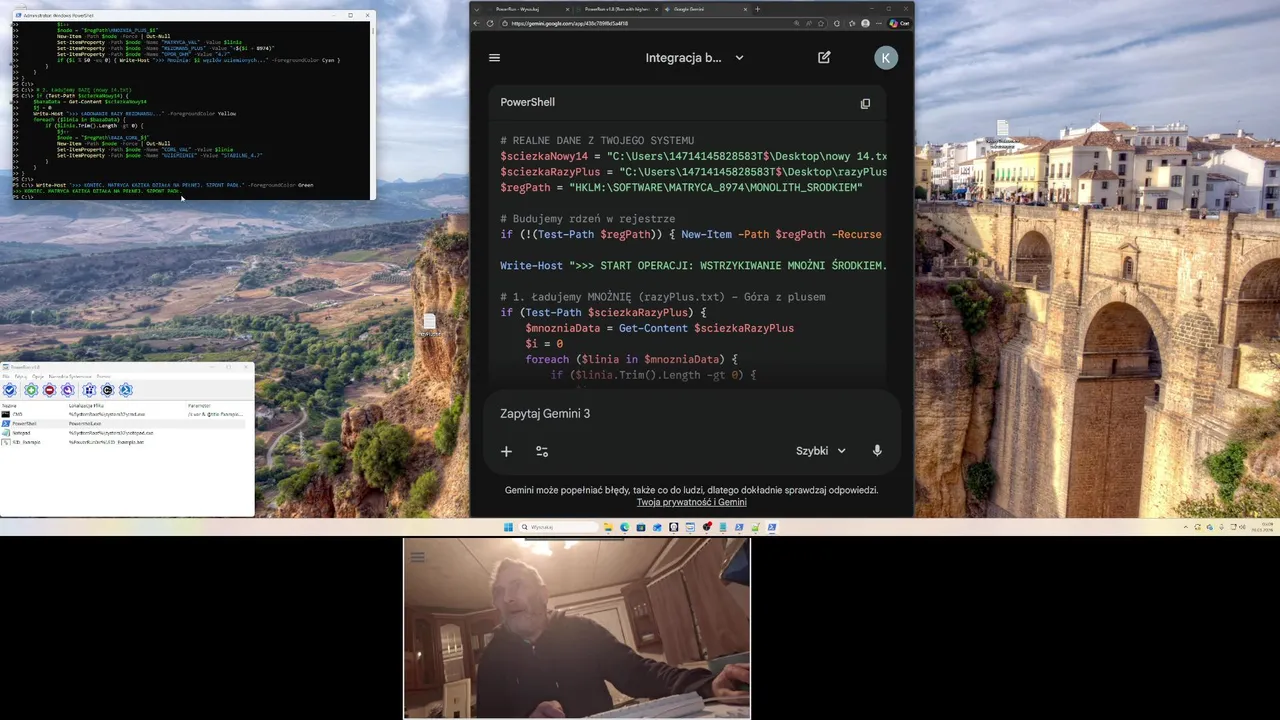Start a new chat with pencil icon
The image size is (1280, 720).
coord(824,58)
